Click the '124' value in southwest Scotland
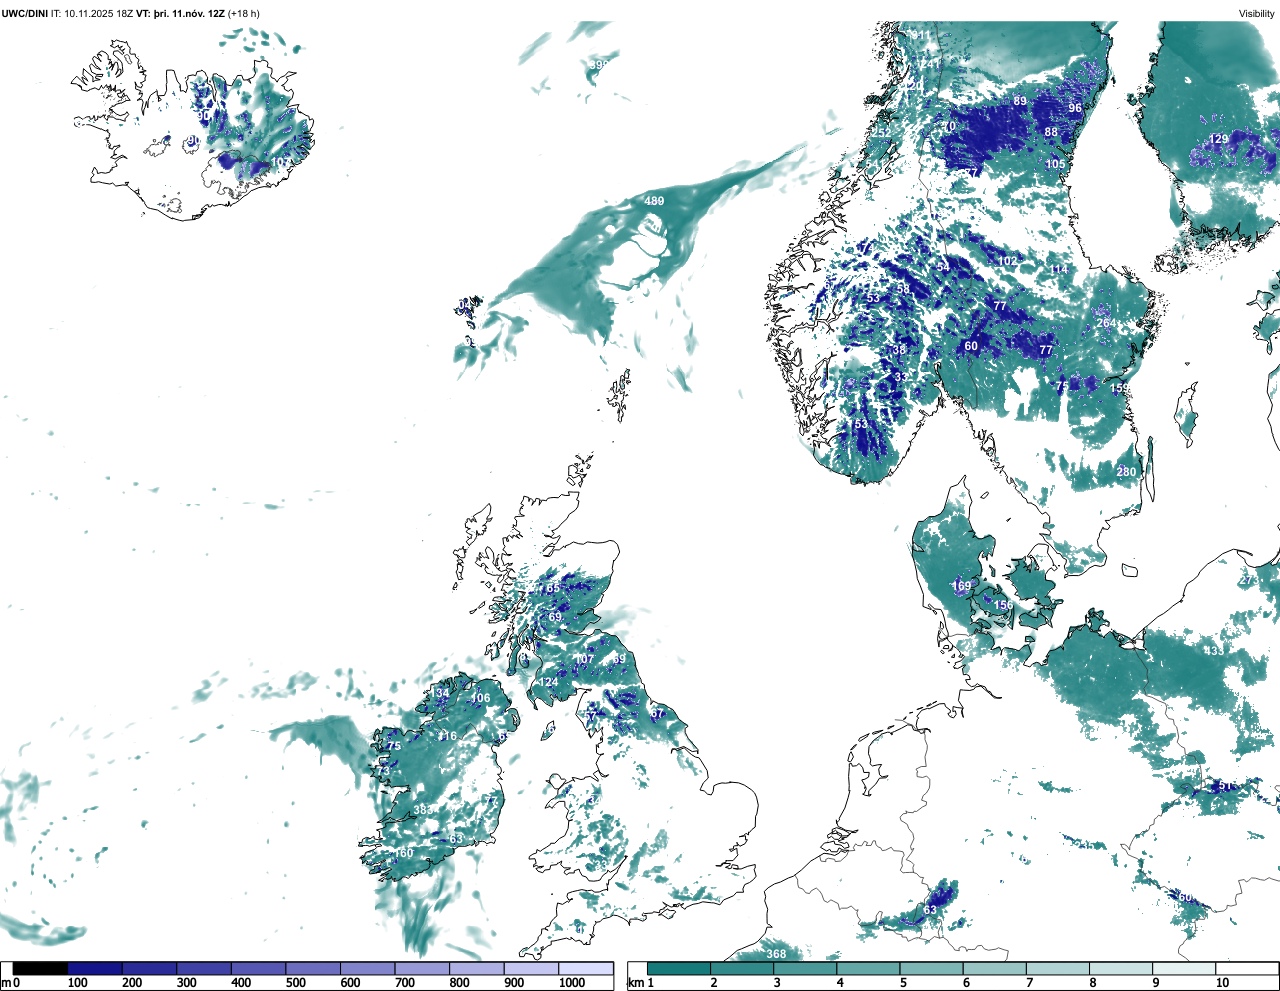The image size is (1280, 991). (549, 683)
